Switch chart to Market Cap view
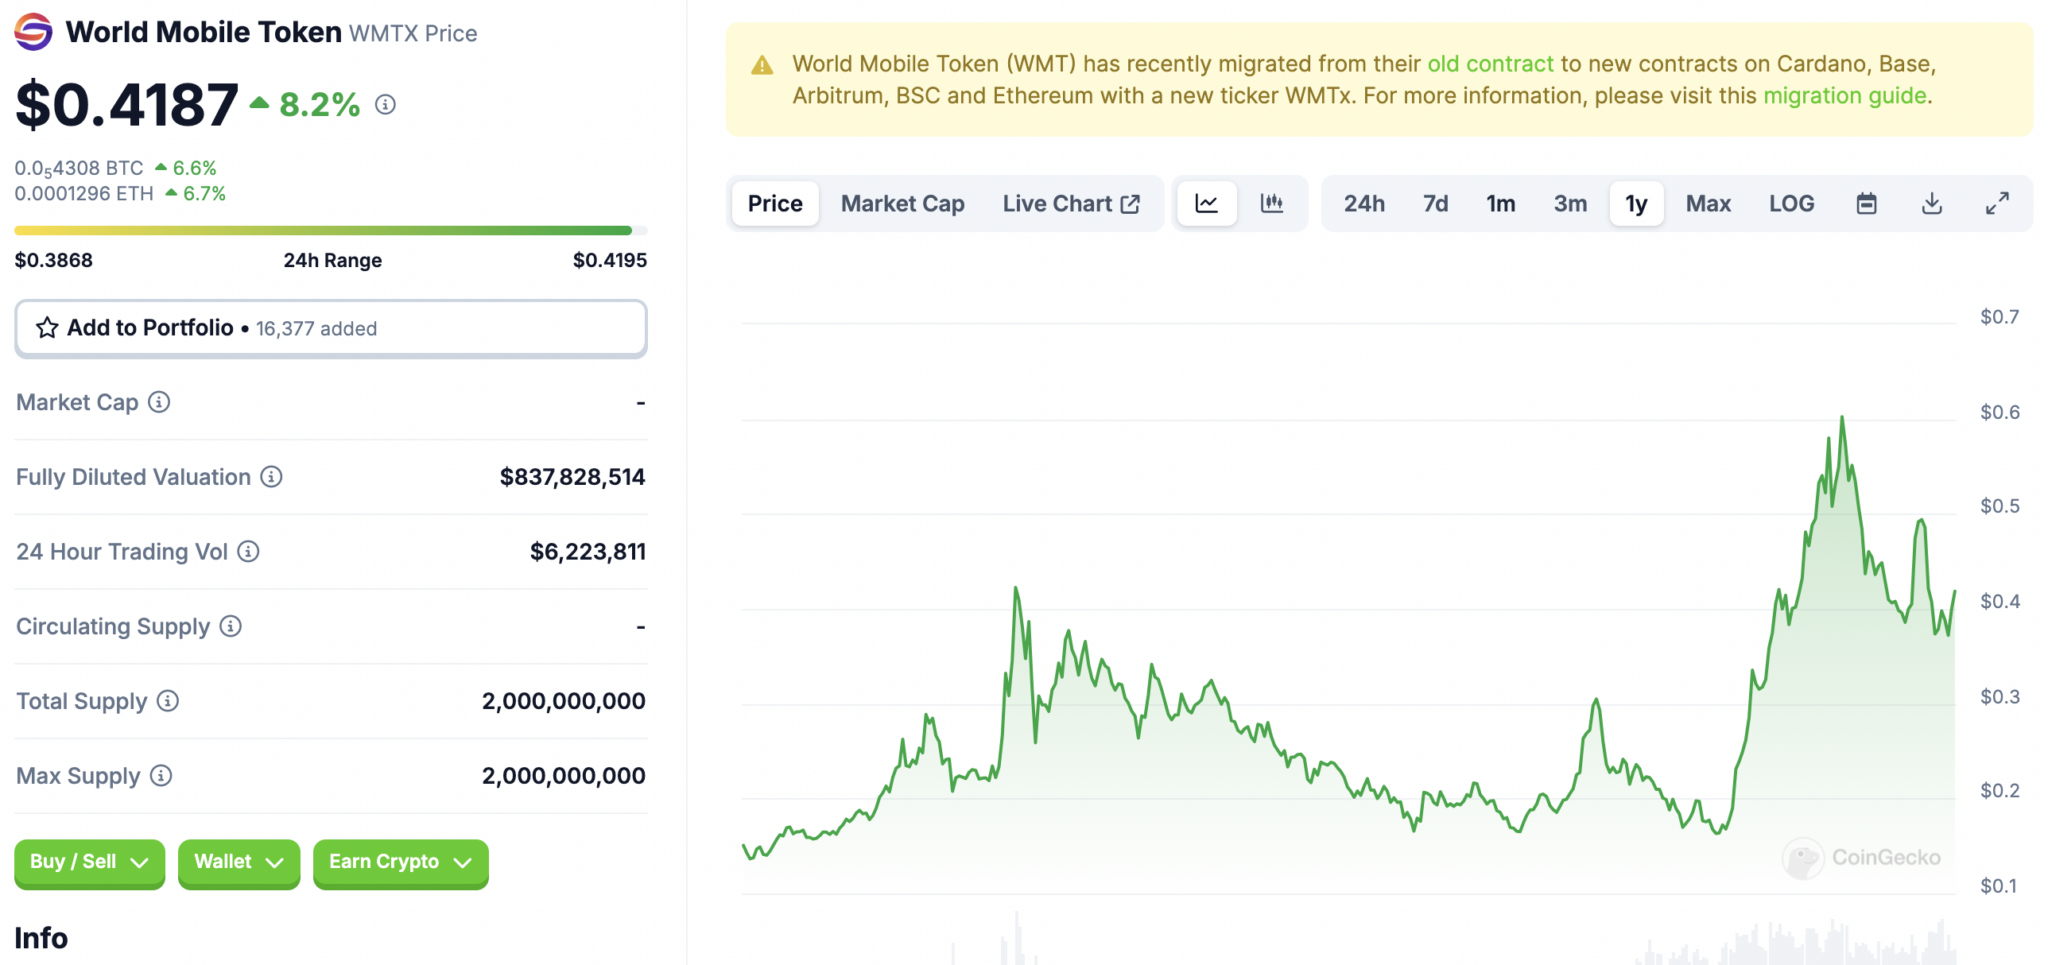The image size is (2048, 965). point(902,203)
